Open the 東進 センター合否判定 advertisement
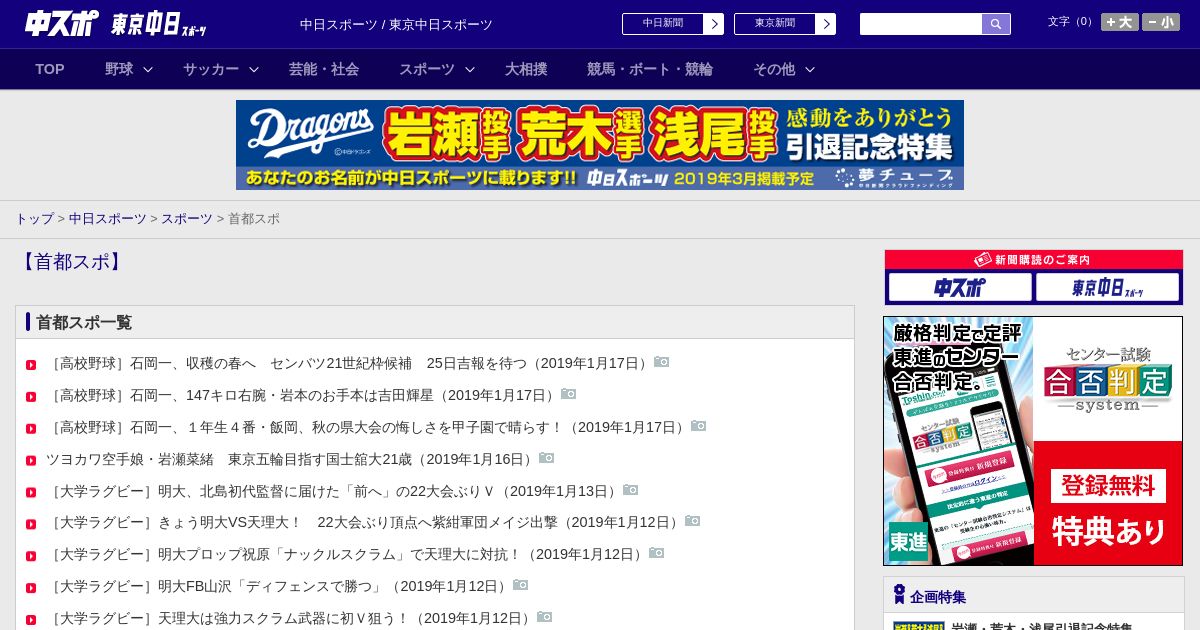The height and width of the screenshot is (630, 1200). tap(1033, 441)
